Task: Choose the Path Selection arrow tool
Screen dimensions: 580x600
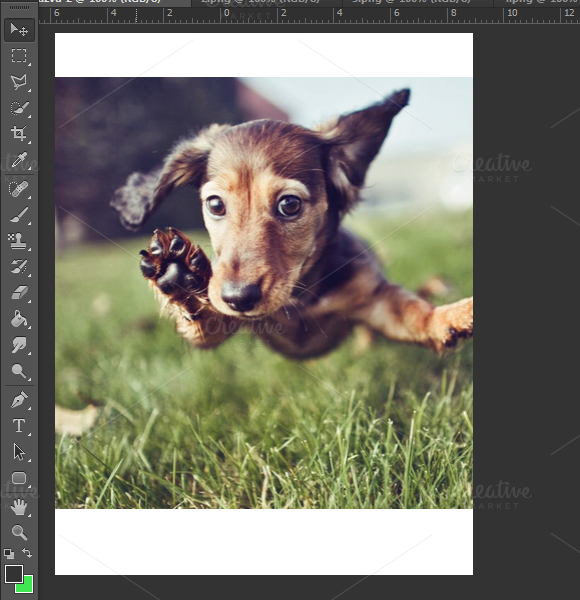Action: (x=19, y=452)
